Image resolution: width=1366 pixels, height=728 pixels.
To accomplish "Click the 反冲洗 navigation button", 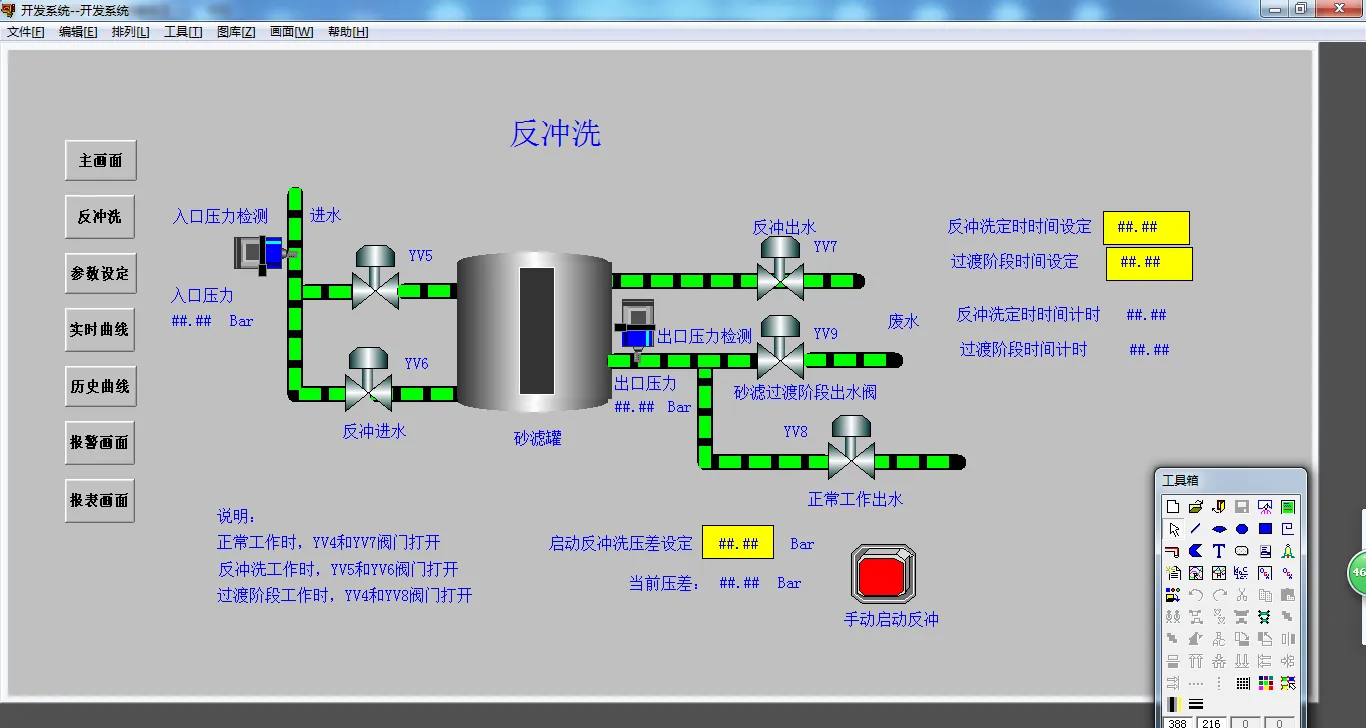I will click(x=99, y=216).
